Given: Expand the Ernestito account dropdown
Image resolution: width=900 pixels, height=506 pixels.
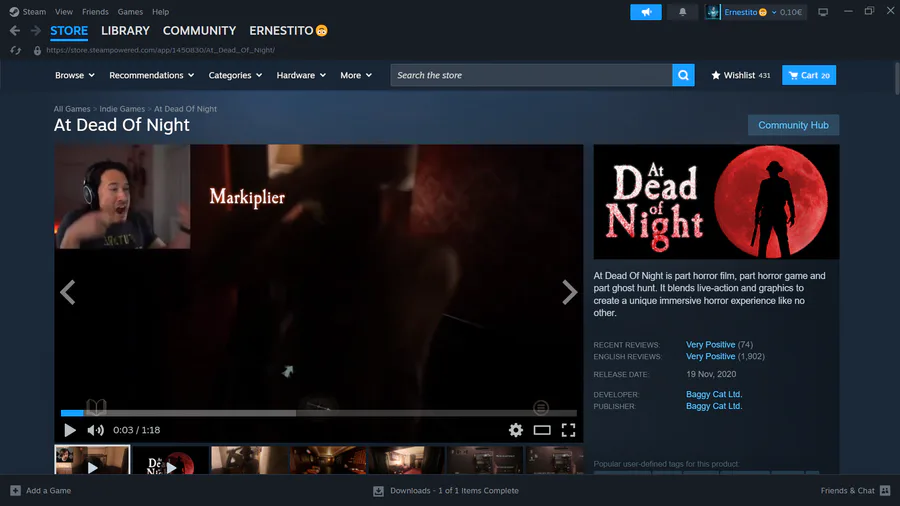Looking at the screenshot, I should tap(750, 12).
